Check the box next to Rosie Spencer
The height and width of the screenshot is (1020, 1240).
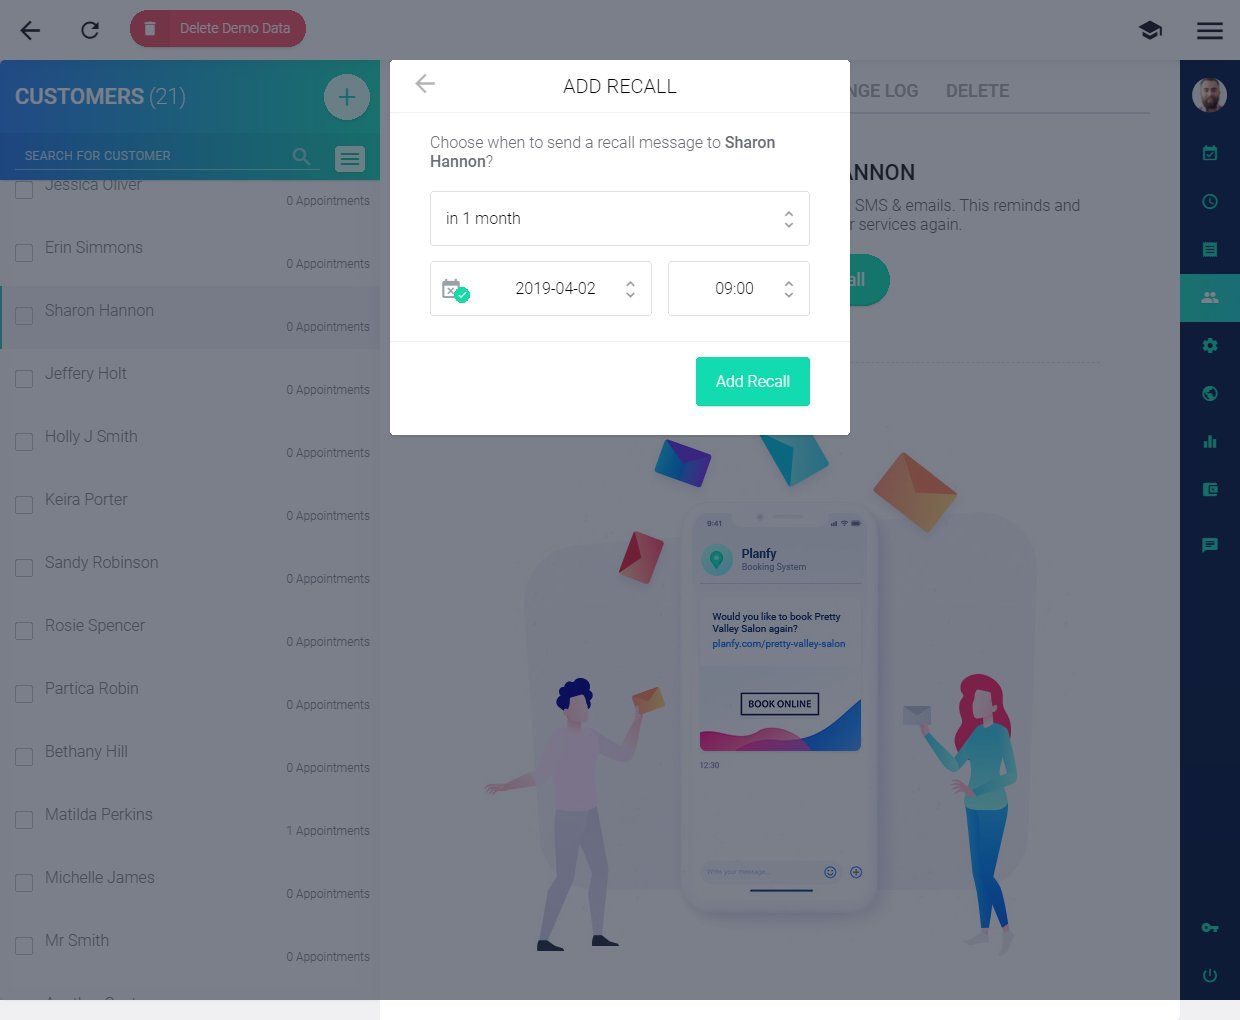pyautogui.click(x=24, y=631)
